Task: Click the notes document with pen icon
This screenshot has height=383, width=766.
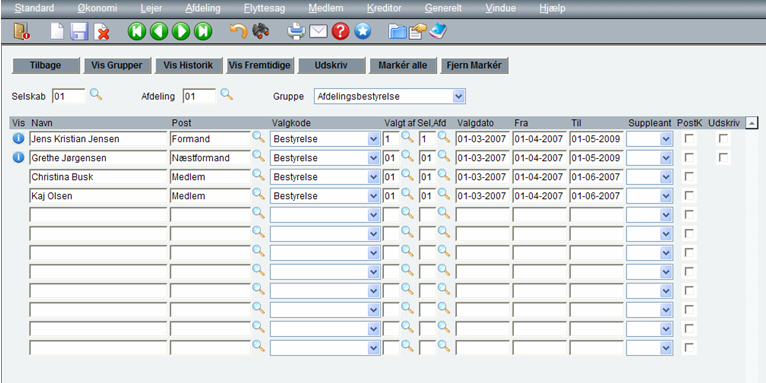Action: click(418, 32)
